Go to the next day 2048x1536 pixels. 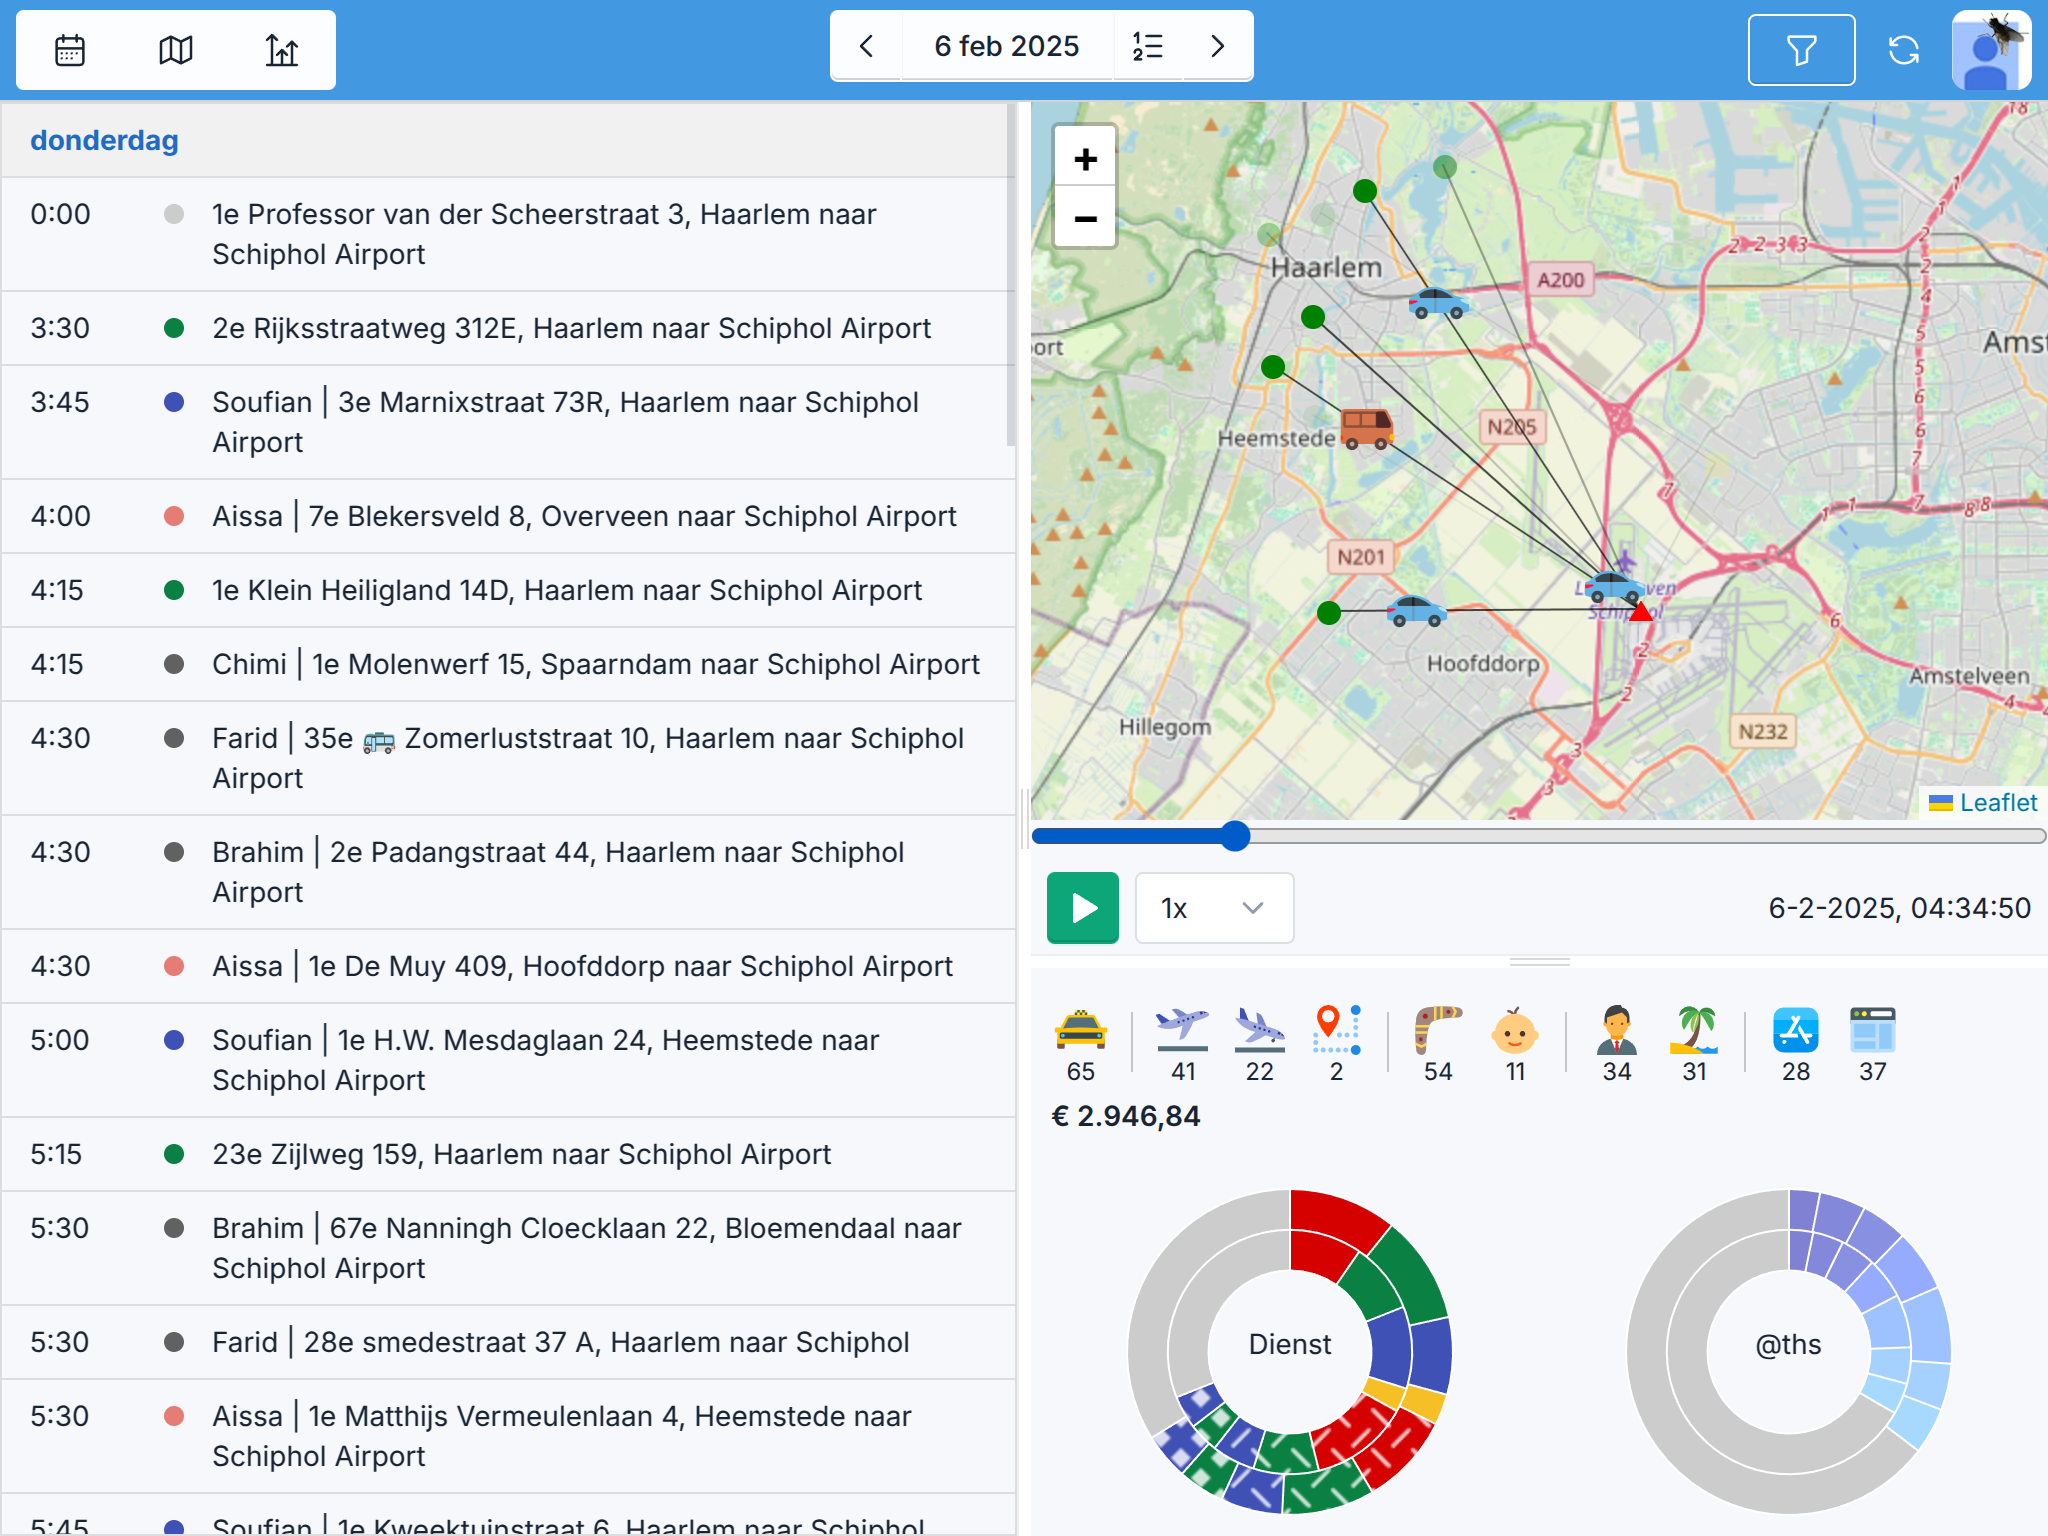coord(1218,46)
